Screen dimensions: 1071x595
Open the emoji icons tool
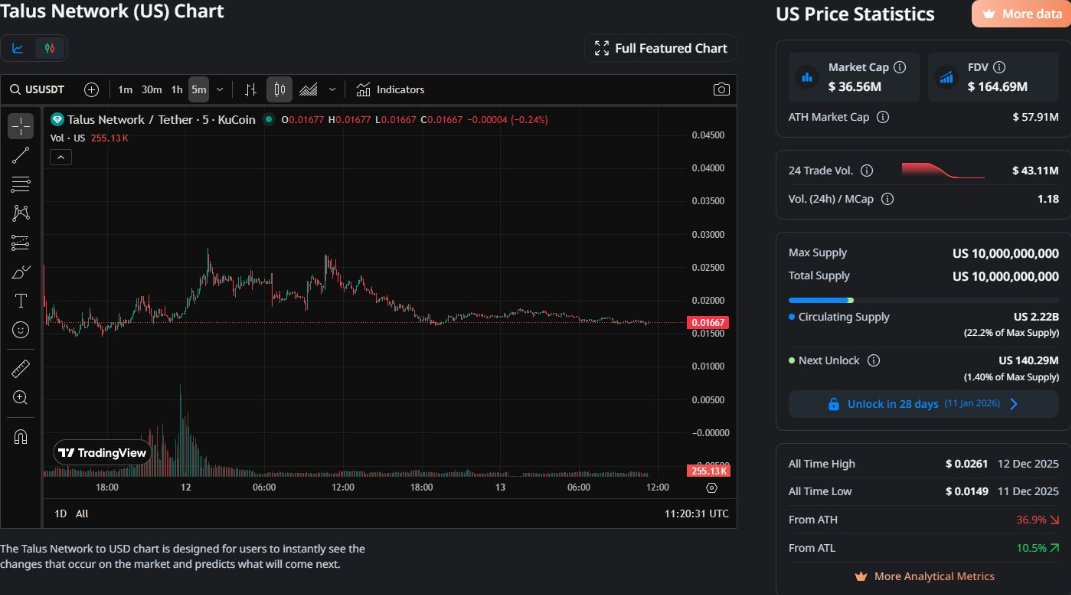coord(21,329)
